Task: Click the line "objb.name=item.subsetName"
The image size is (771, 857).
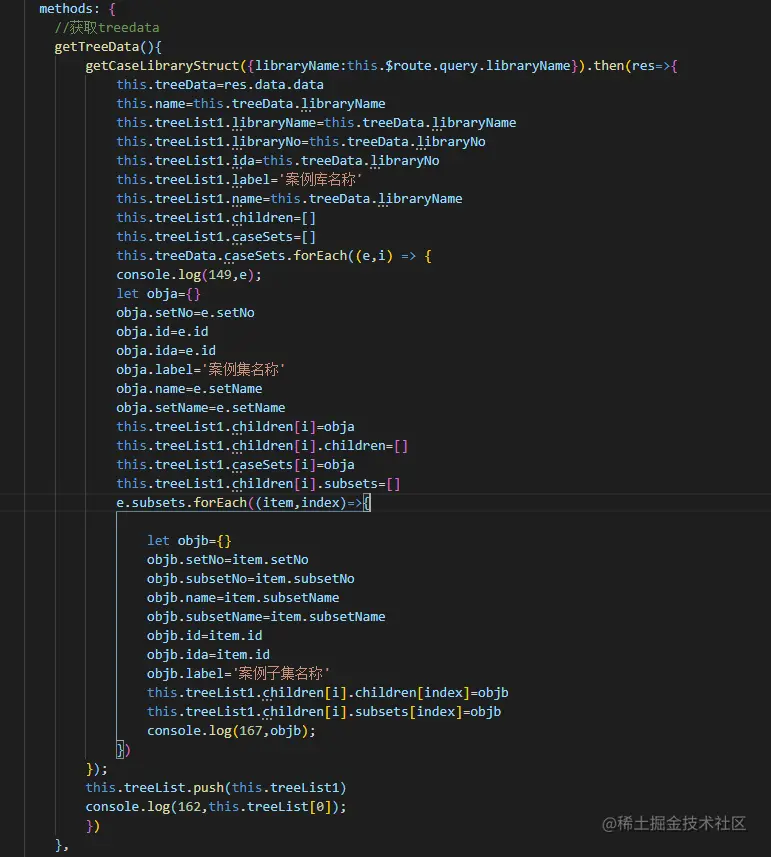Action: [x=243, y=597]
